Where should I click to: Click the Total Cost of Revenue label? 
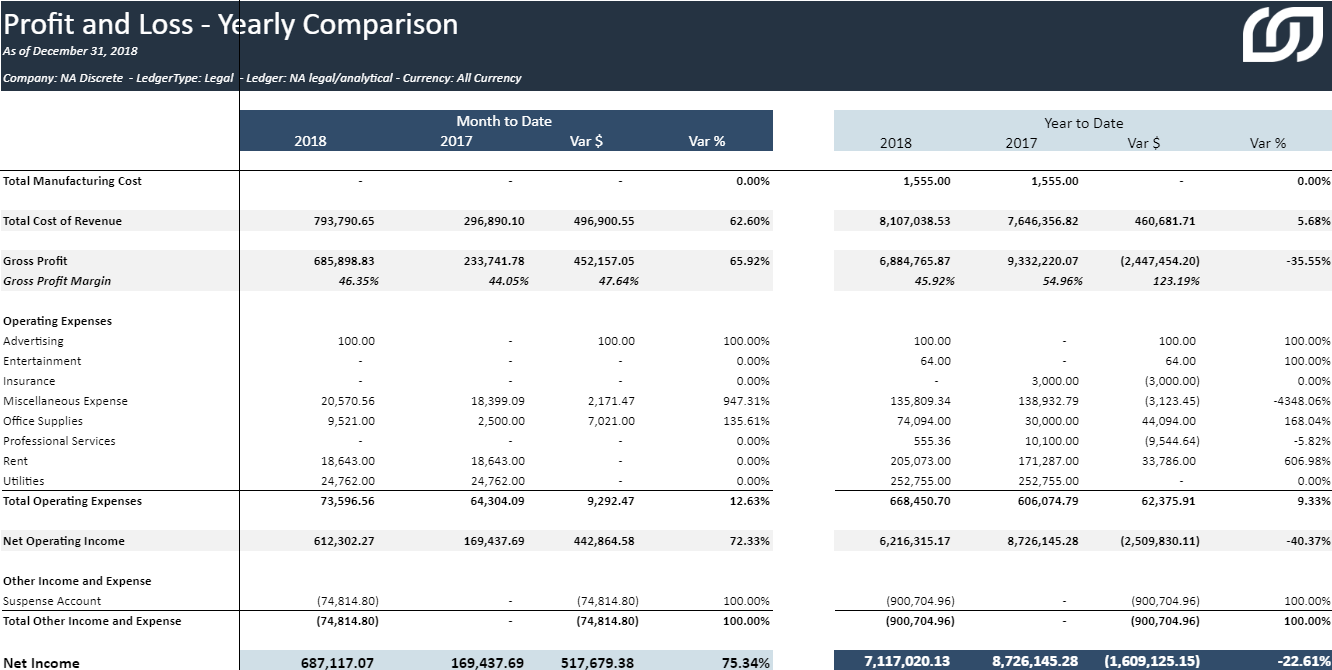[x=62, y=221]
